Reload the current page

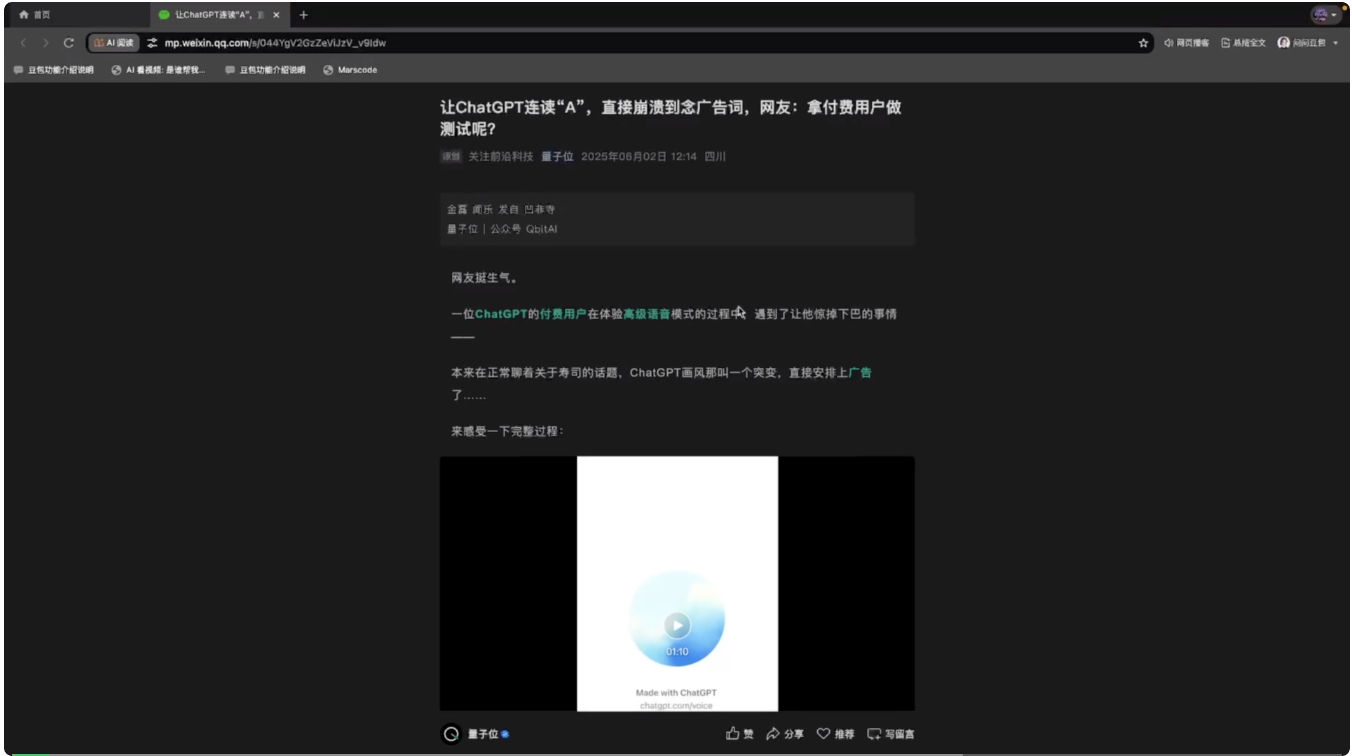tap(68, 43)
